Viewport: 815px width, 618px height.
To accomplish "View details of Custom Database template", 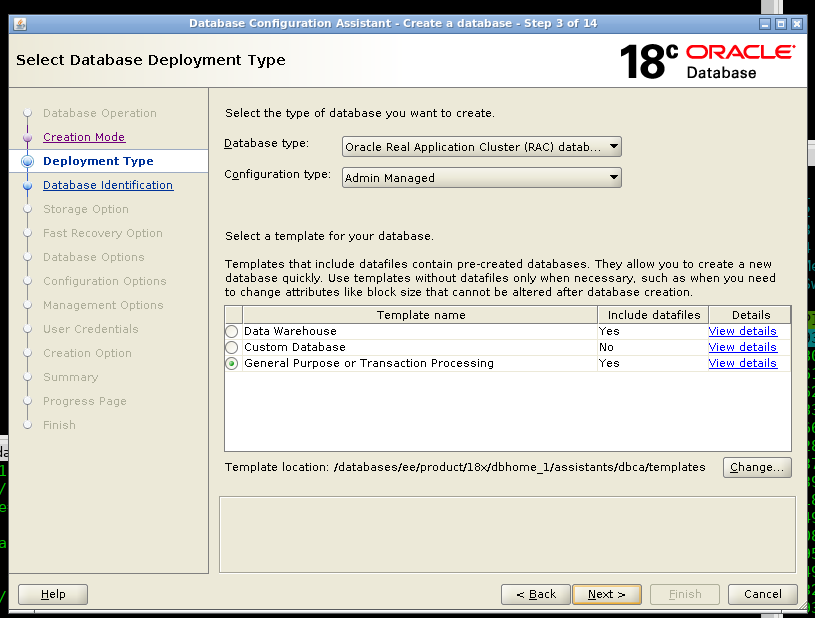I will [x=742, y=347].
